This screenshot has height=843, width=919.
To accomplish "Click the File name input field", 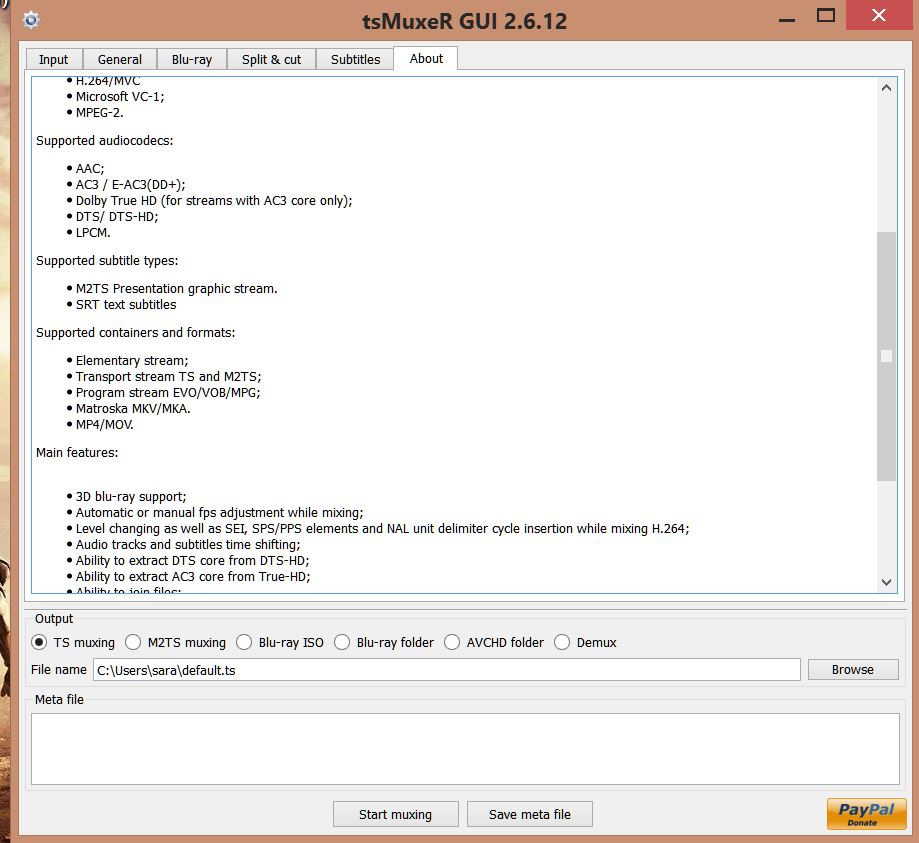I will [447, 669].
